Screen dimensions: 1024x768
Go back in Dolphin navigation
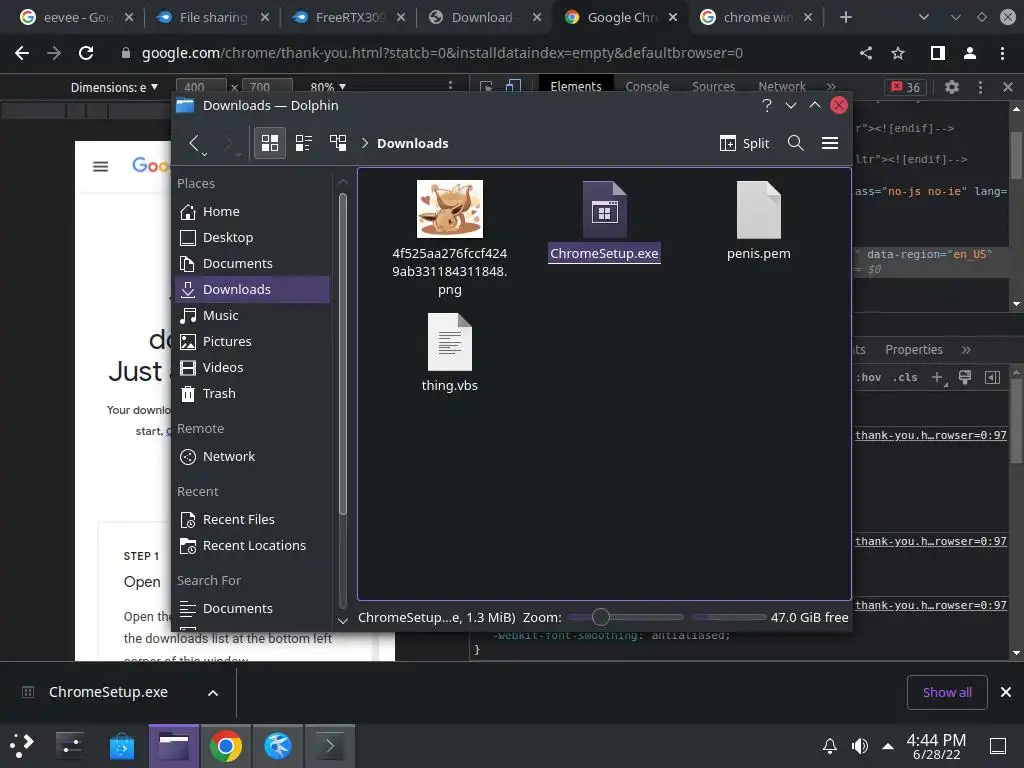point(194,142)
